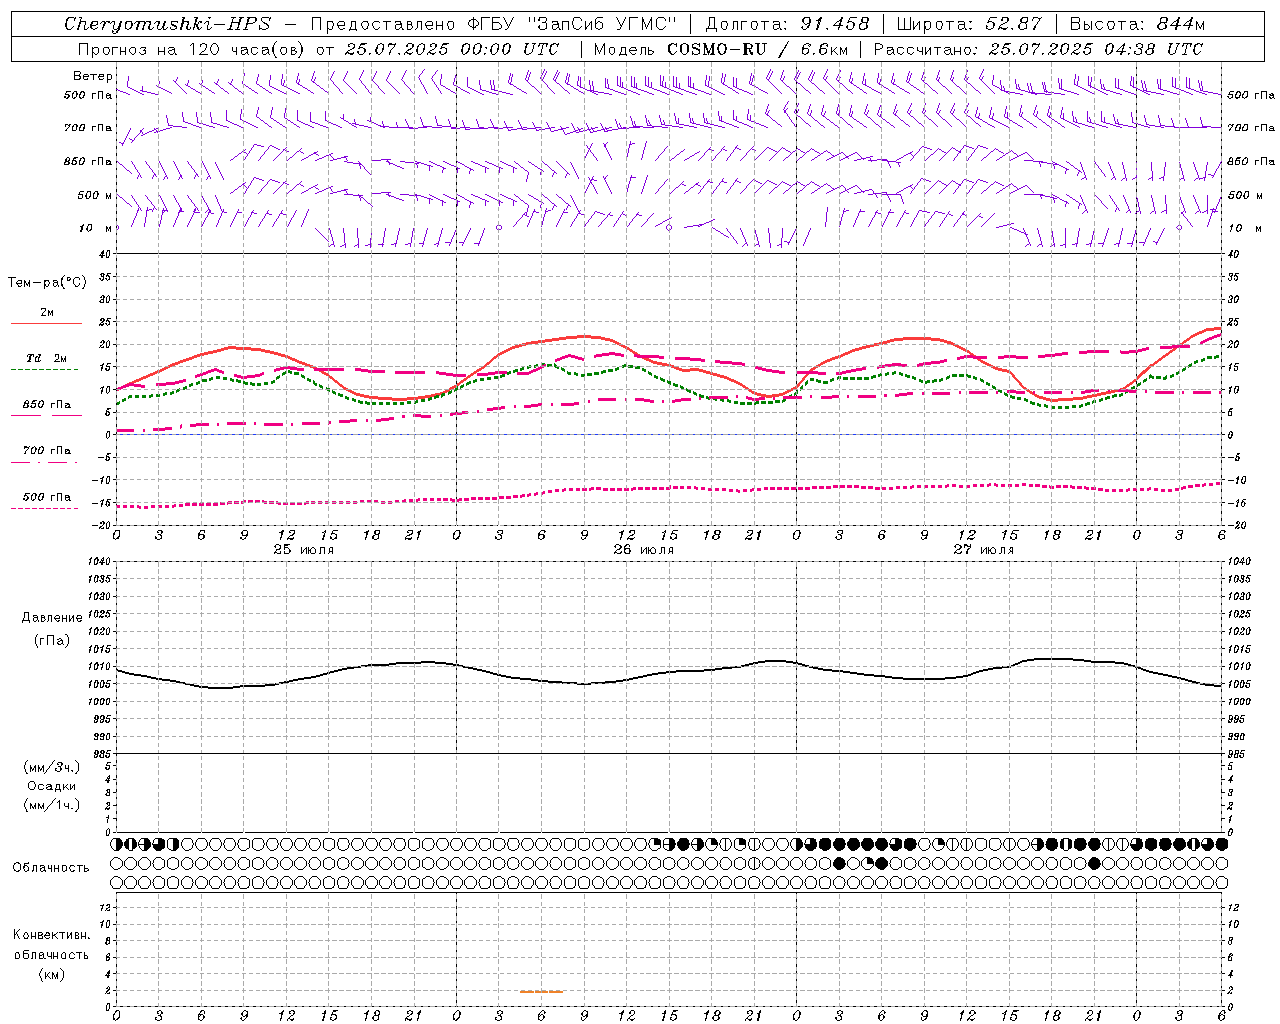1280x1024 pixels.
Task: Click the dashed line sample under Td 2м
Action: point(45,370)
